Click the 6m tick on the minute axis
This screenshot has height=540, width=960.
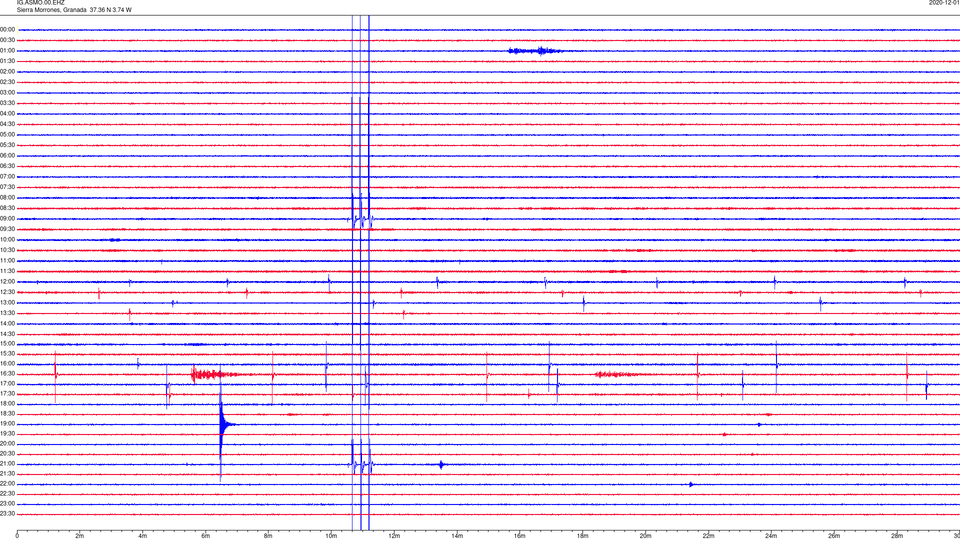(205, 536)
